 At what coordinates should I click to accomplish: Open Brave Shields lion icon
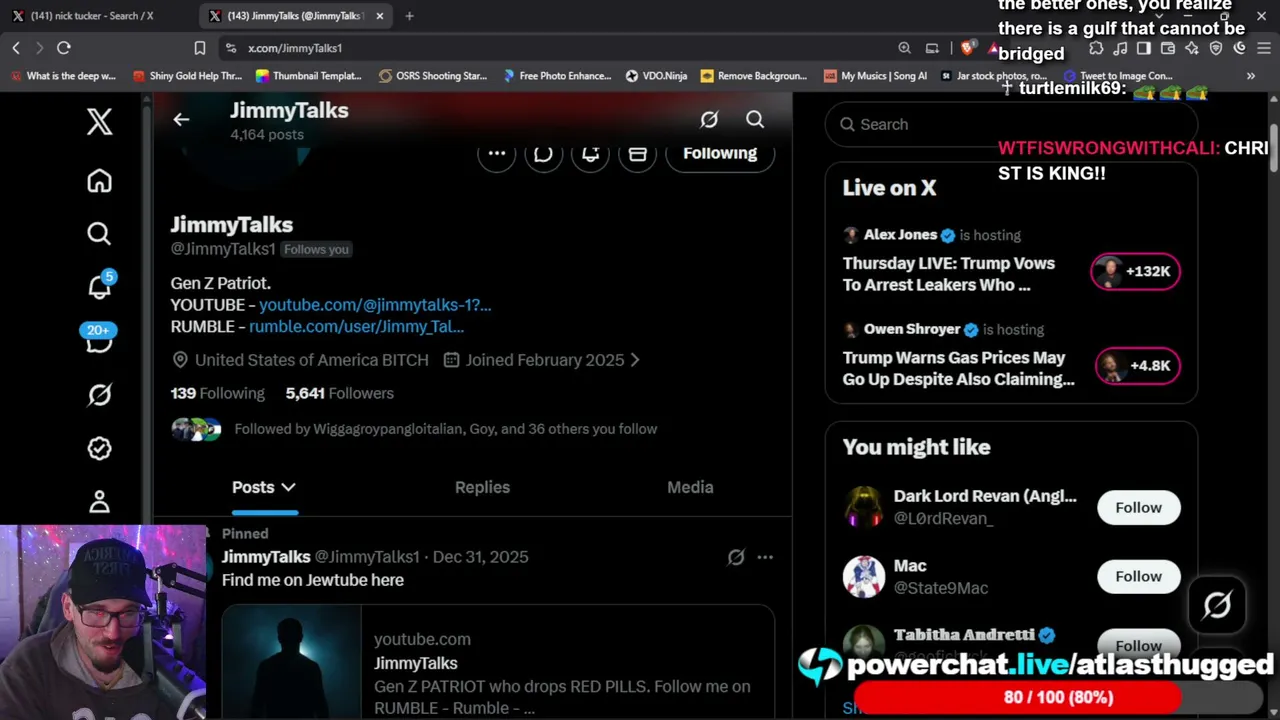[967, 48]
